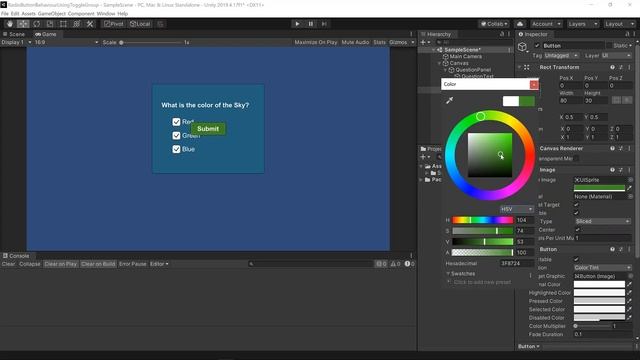Select the Rect tool in the toolbar

click(x=63, y=24)
